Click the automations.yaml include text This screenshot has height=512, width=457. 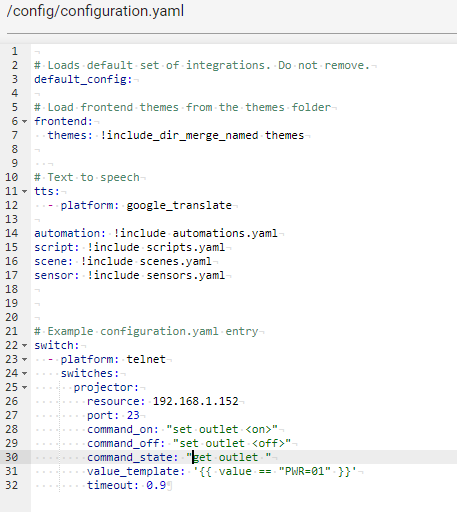tap(225, 233)
